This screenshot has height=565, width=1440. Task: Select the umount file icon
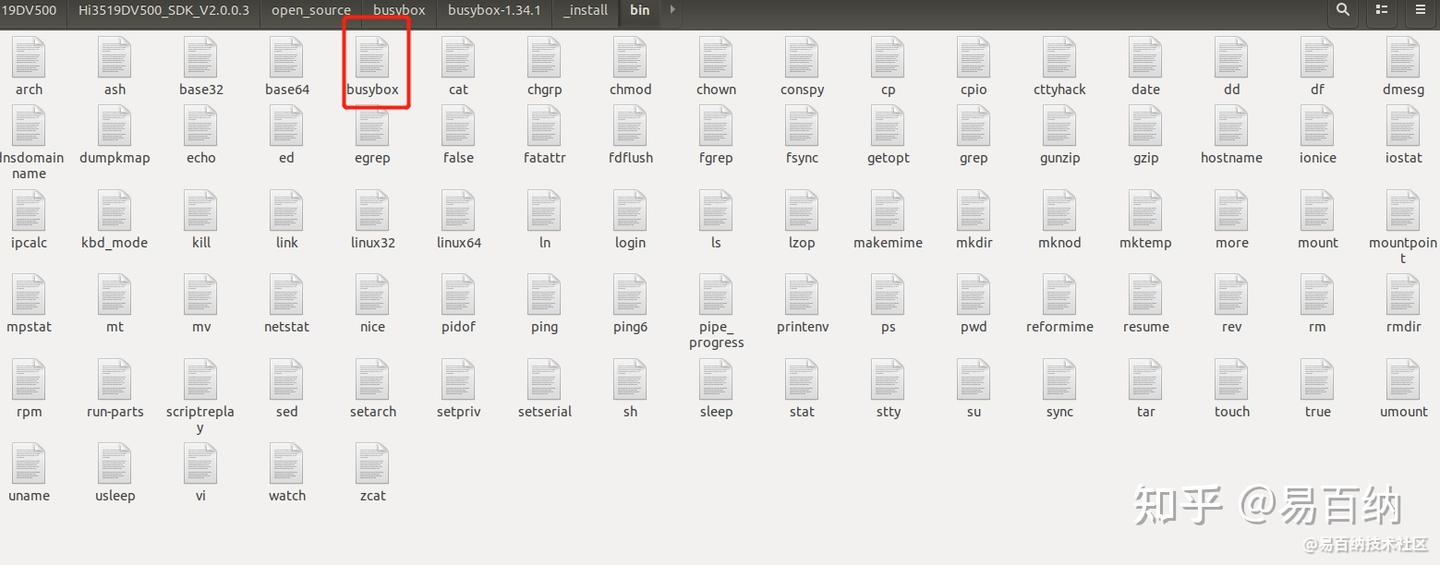pos(1404,380)
